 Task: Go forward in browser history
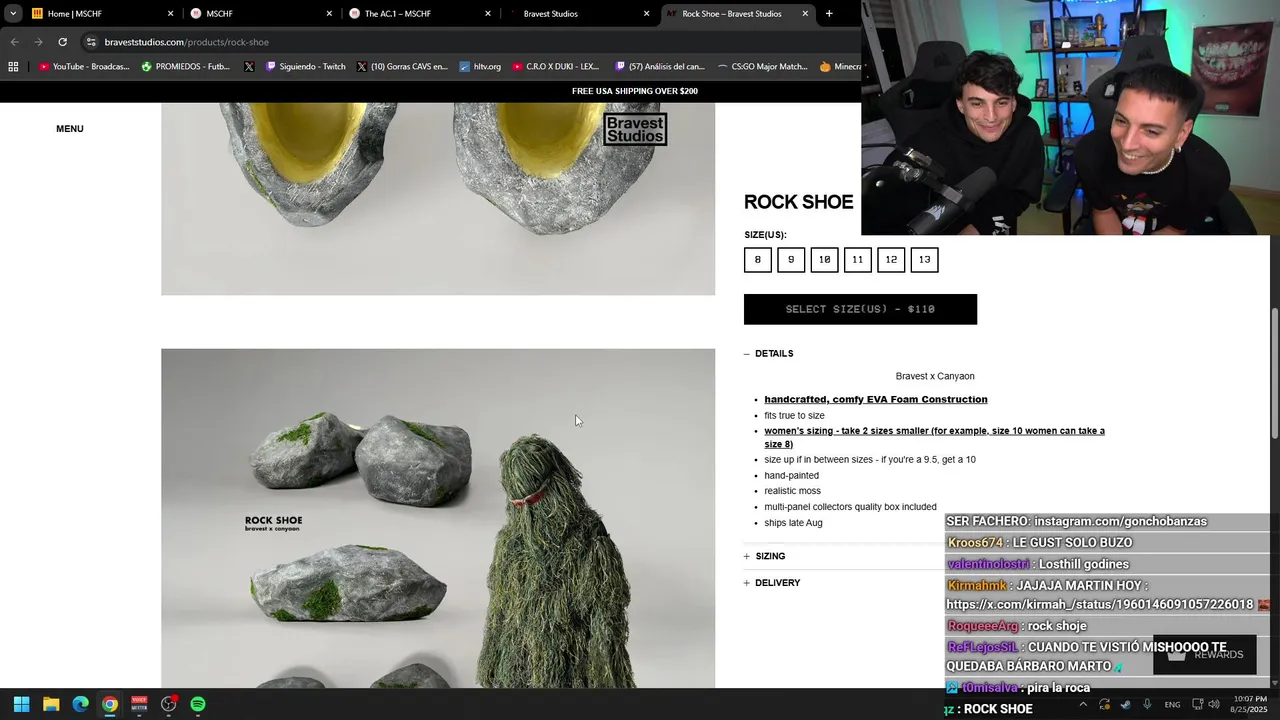(x=38, y=42)
